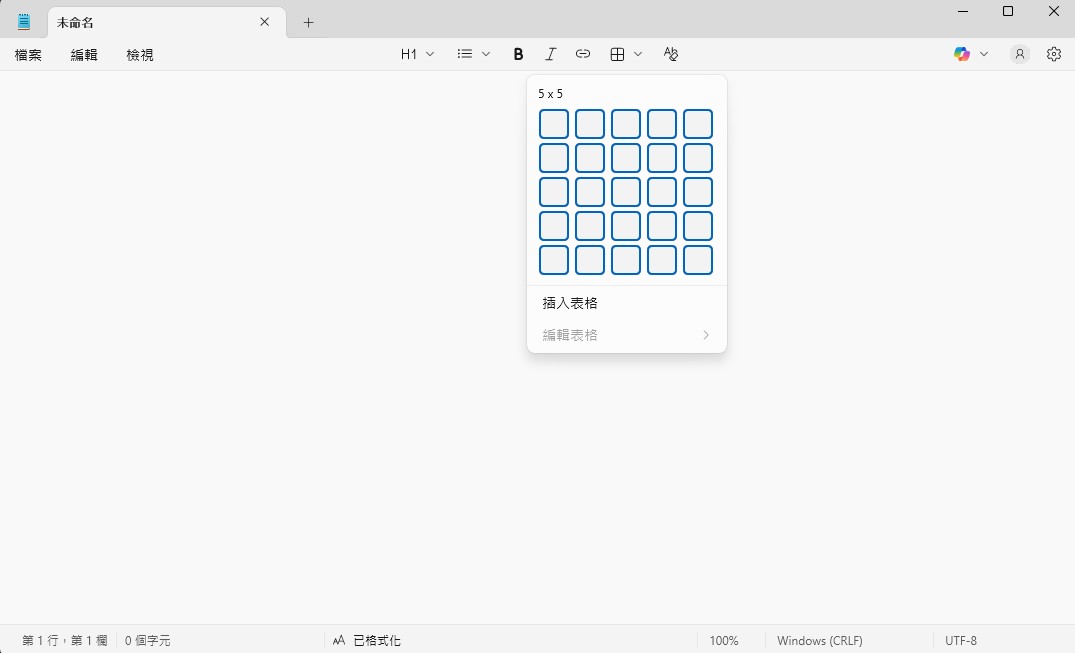Open Copilot from the toolbar
Image resolution: width=1075 pixels, height=653 pixels.
coord(960,54)
